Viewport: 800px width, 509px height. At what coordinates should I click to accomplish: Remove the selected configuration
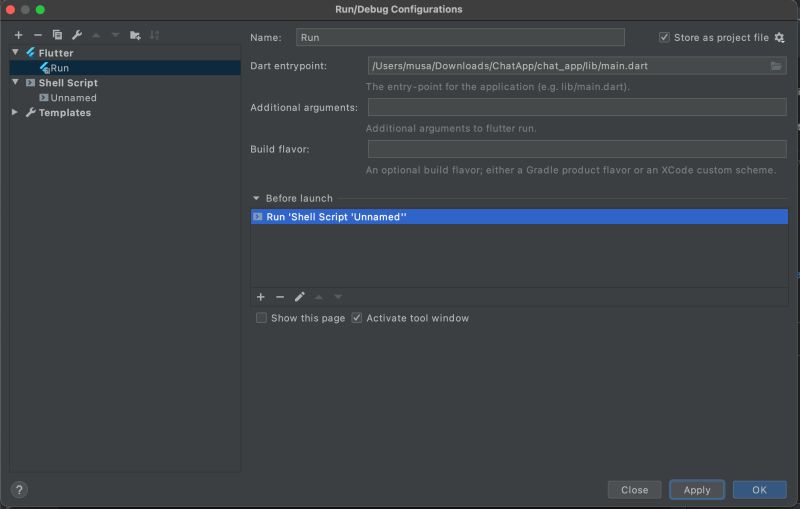click(38, 35)
